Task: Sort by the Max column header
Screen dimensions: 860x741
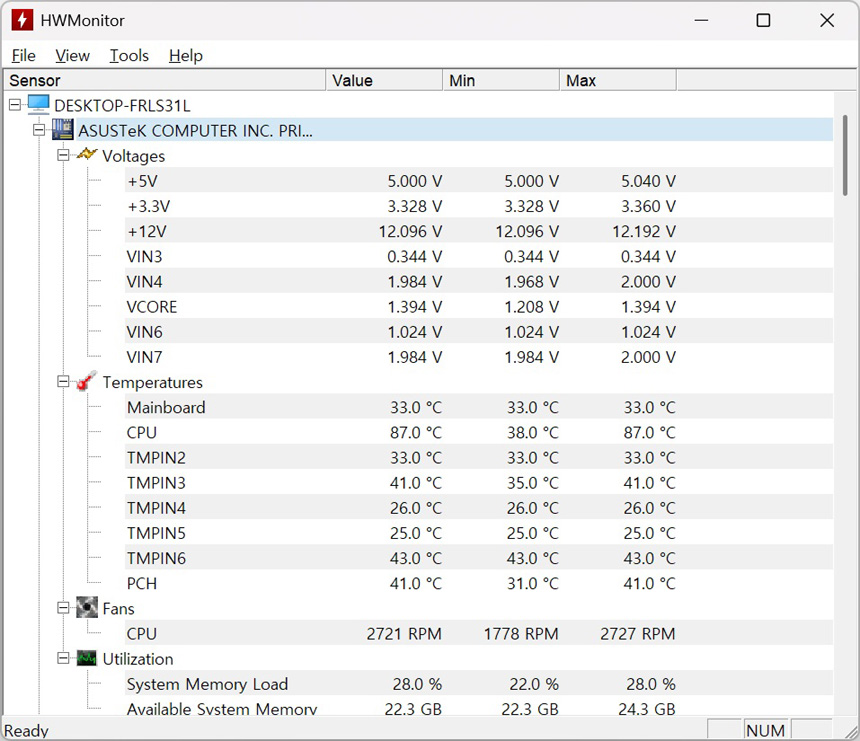Action: click(x=617, y=80)
